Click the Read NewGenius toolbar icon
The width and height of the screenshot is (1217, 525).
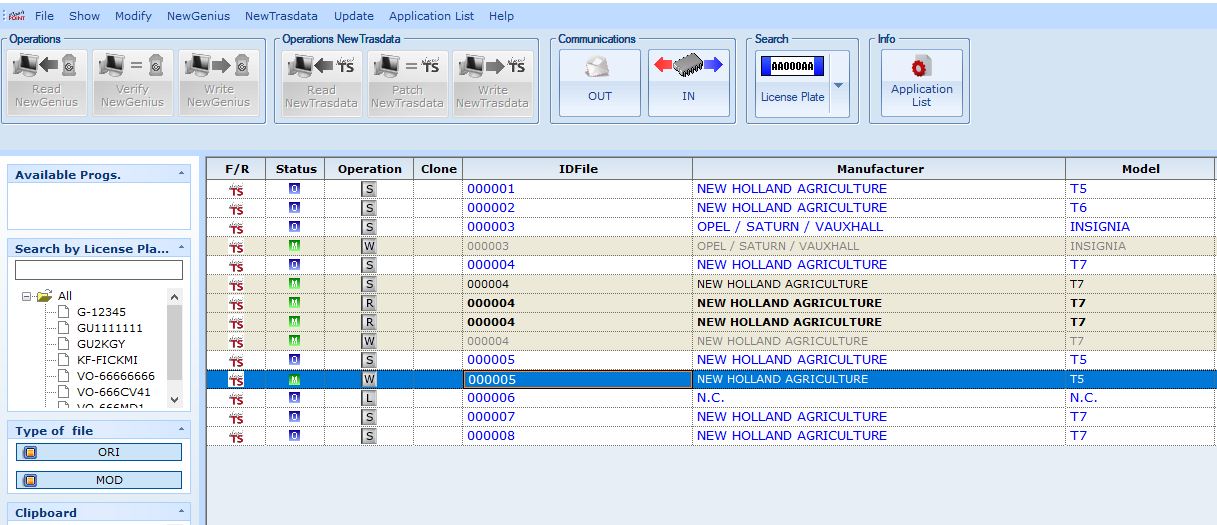47,84
